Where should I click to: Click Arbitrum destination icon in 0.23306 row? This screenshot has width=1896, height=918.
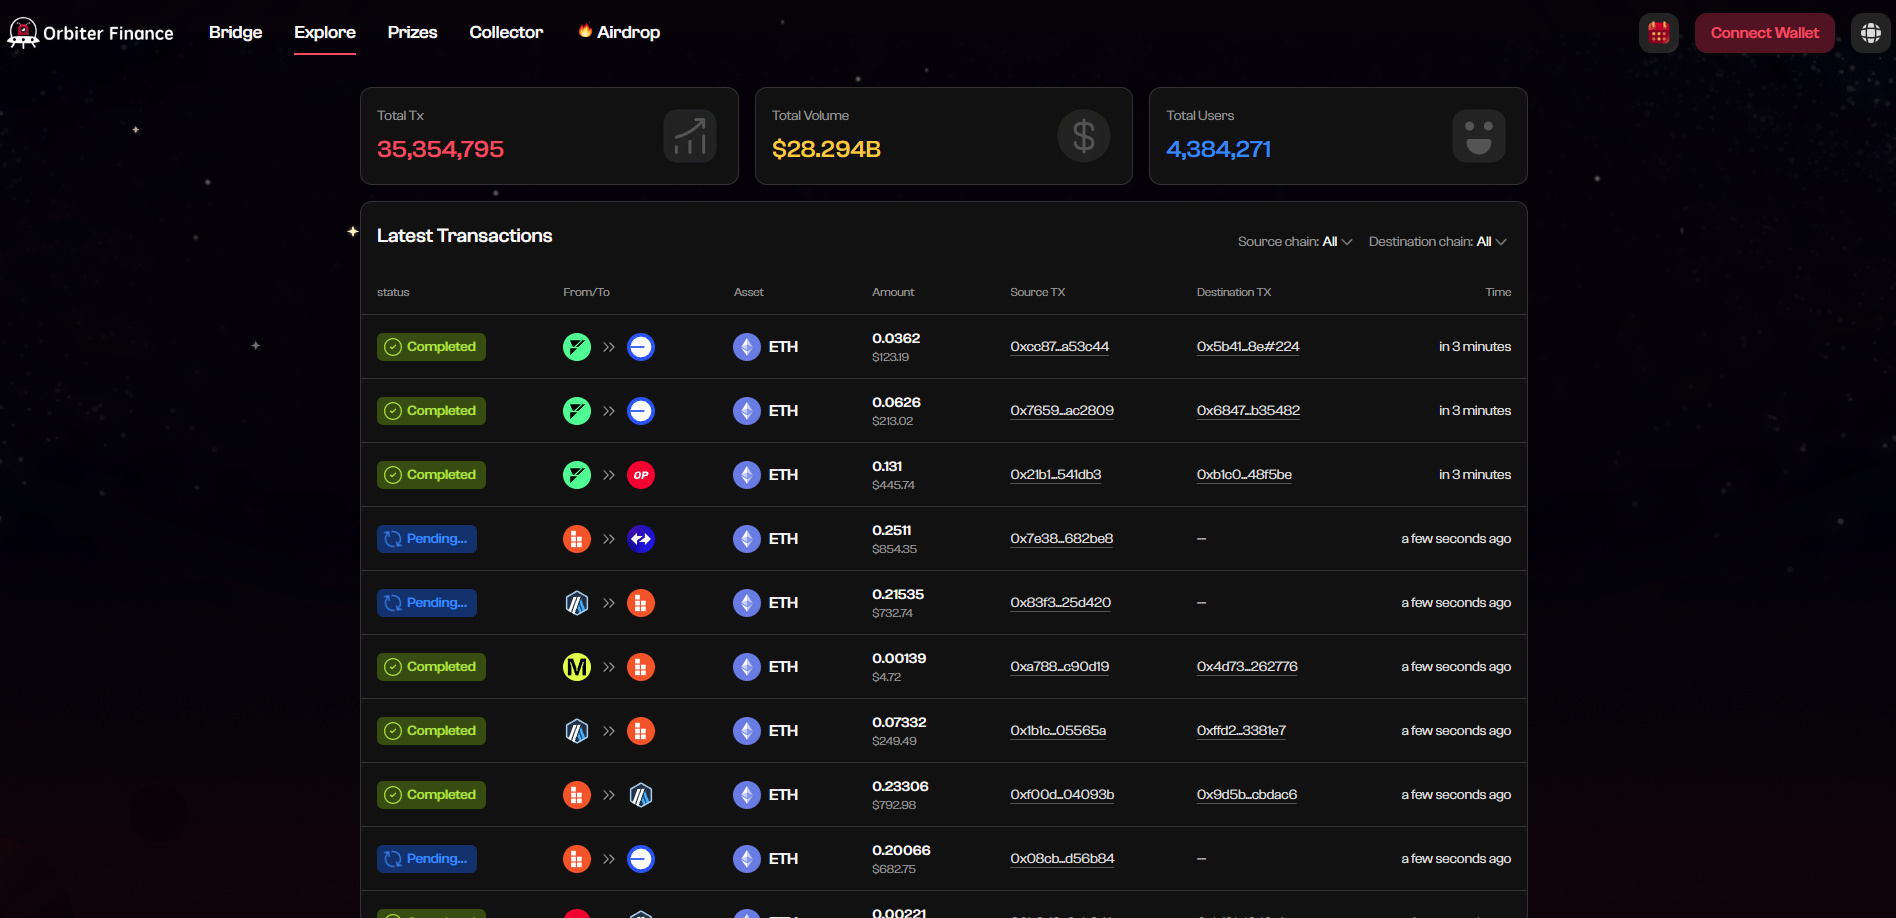click(641, 795)
